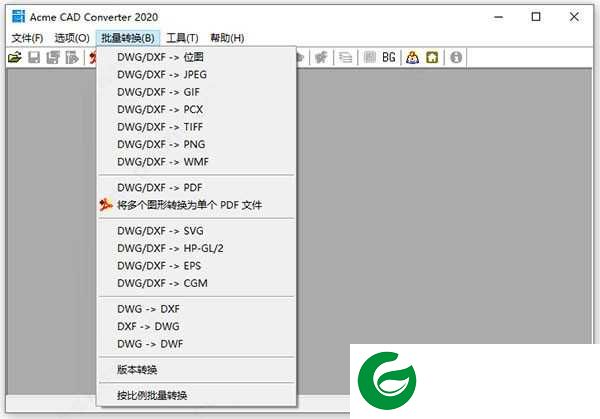Minimize the Acme CAD Converter window

[x=499, y=17]
